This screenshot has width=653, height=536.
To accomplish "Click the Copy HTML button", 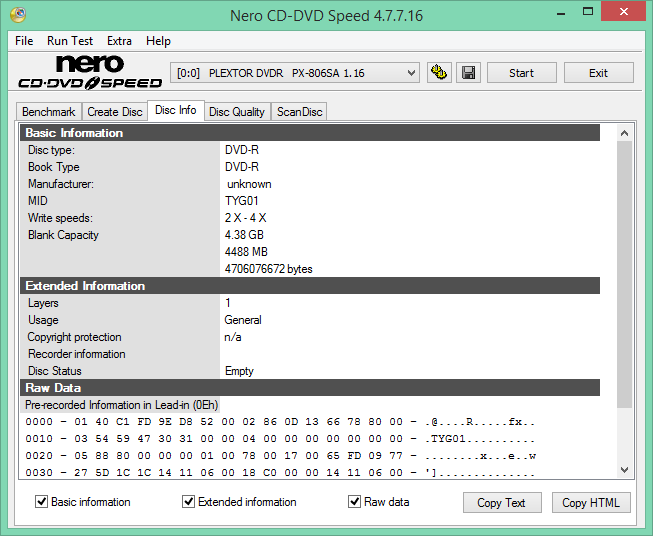I will (x=591, y=503).
